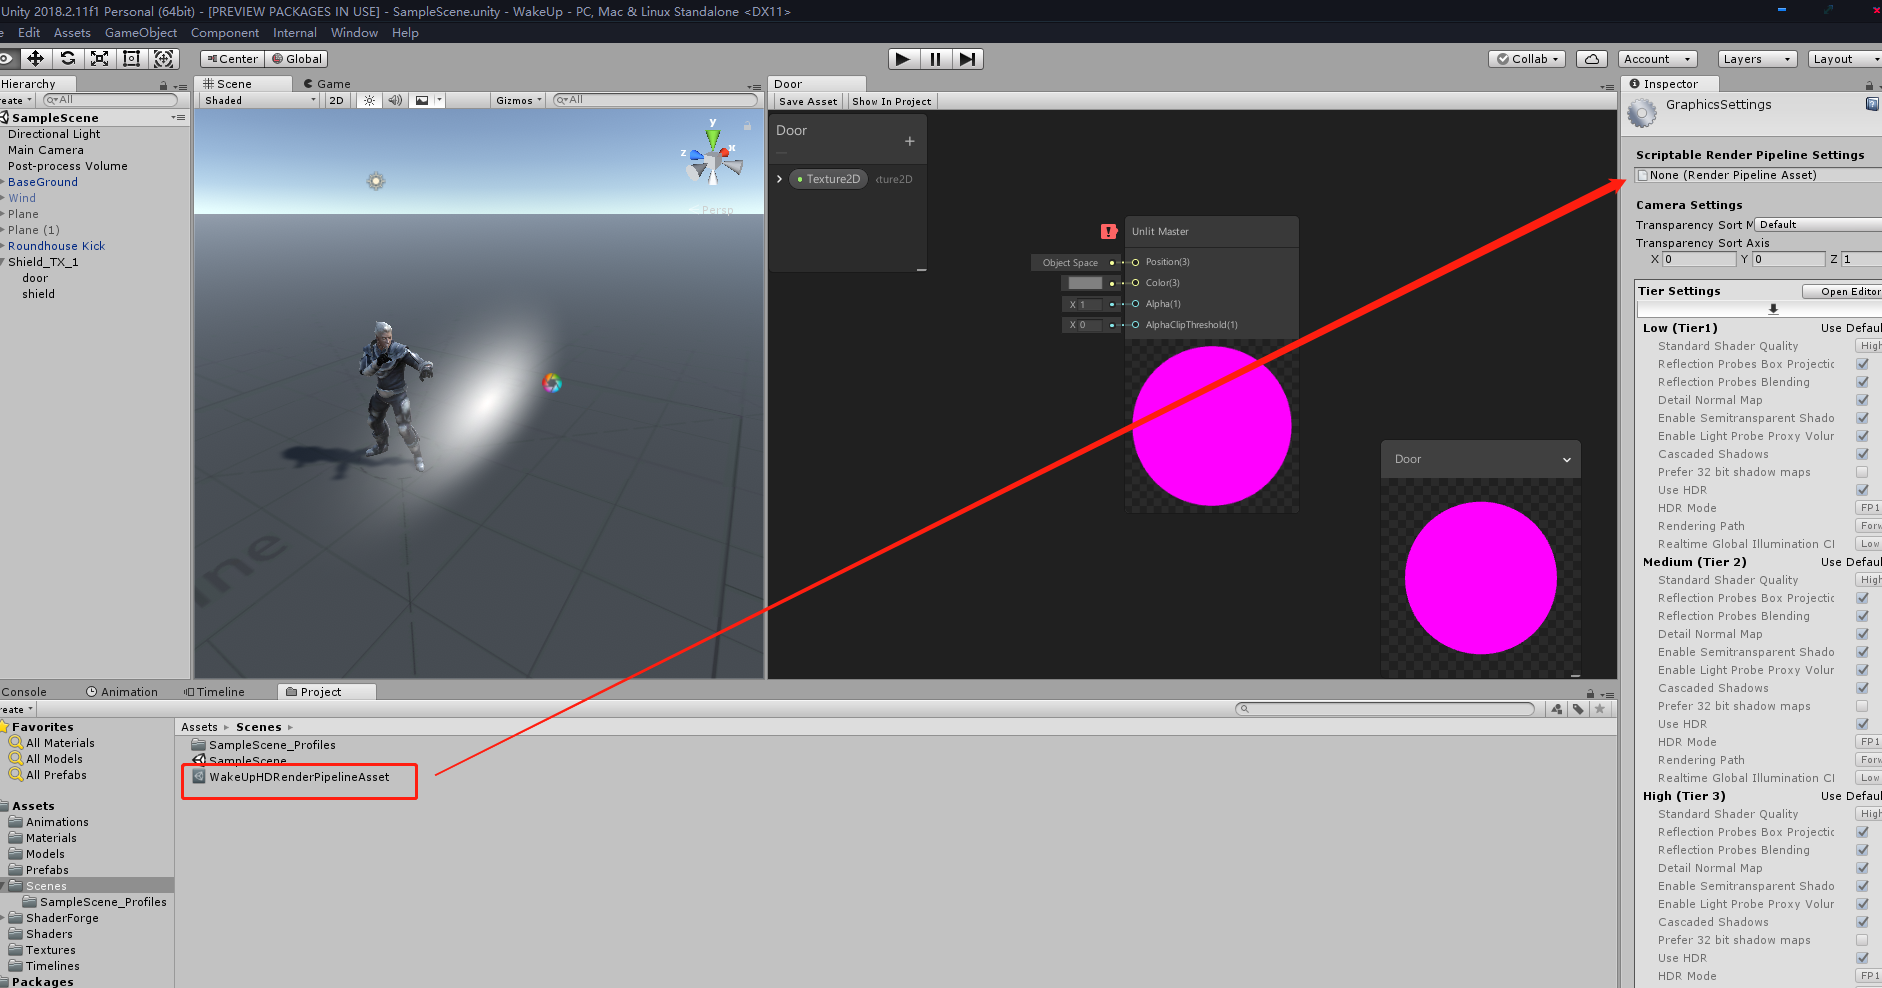Open the Layout dropdown
This screenshot has width=1882, height=988.
tap(1844, 59)
